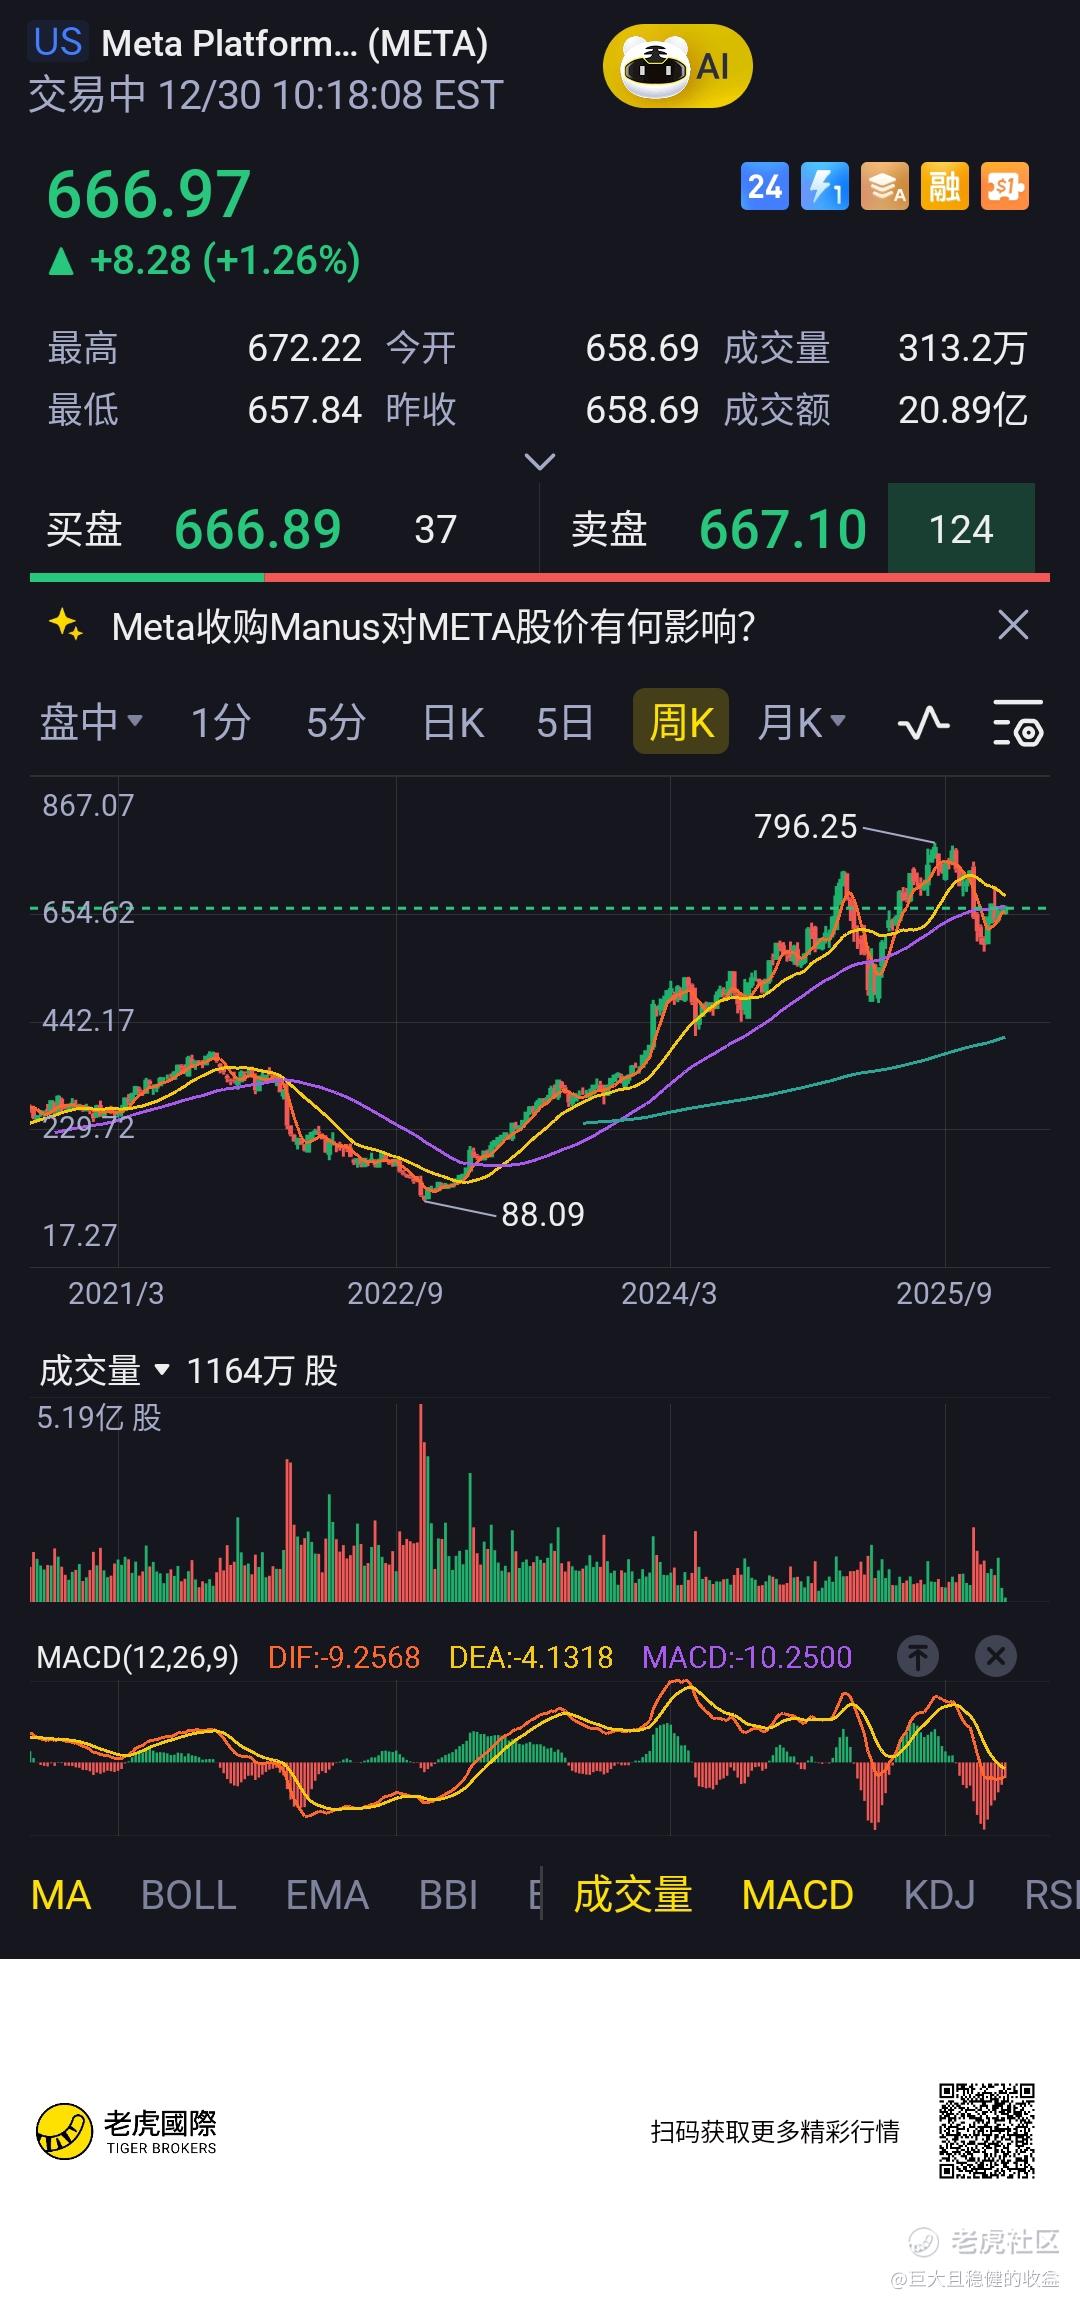
Task: Tap the Tiger Brokers logo
Action: [x=127, y=2131]
